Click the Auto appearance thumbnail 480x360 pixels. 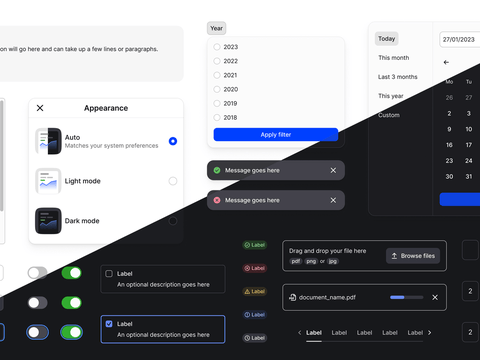[x=48, y=141]
